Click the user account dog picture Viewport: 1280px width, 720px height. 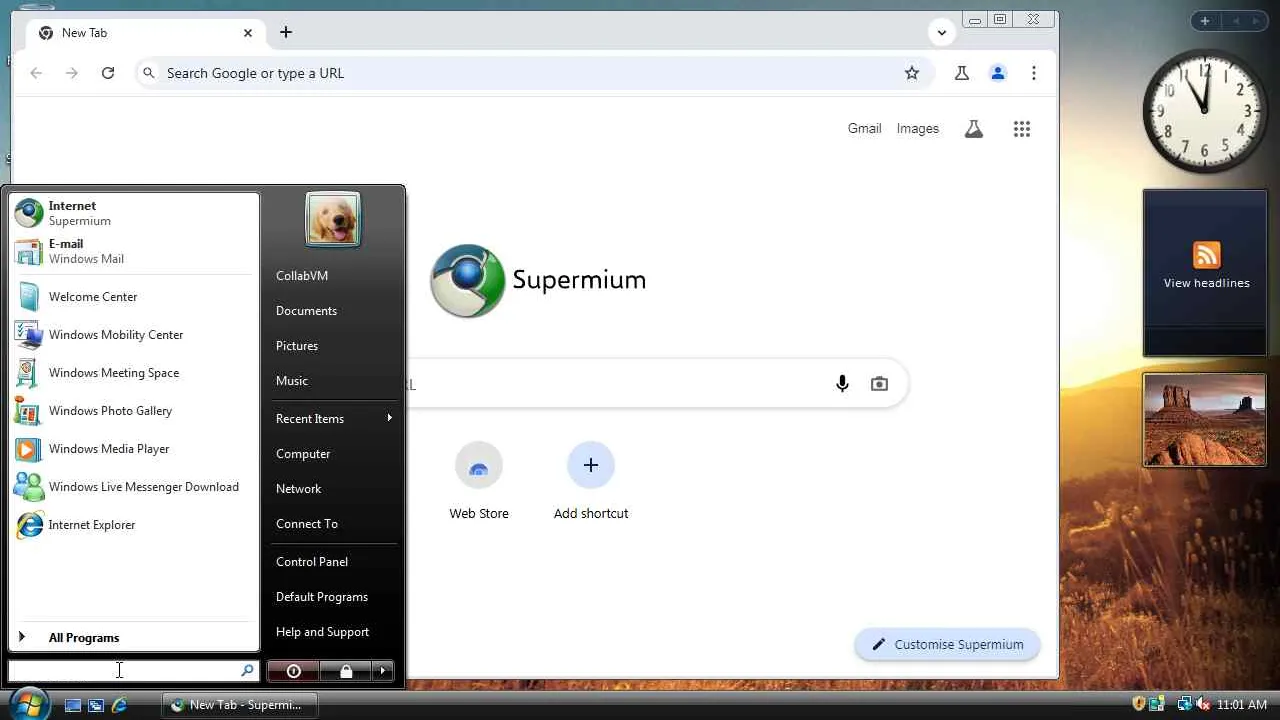click(333, 220)
